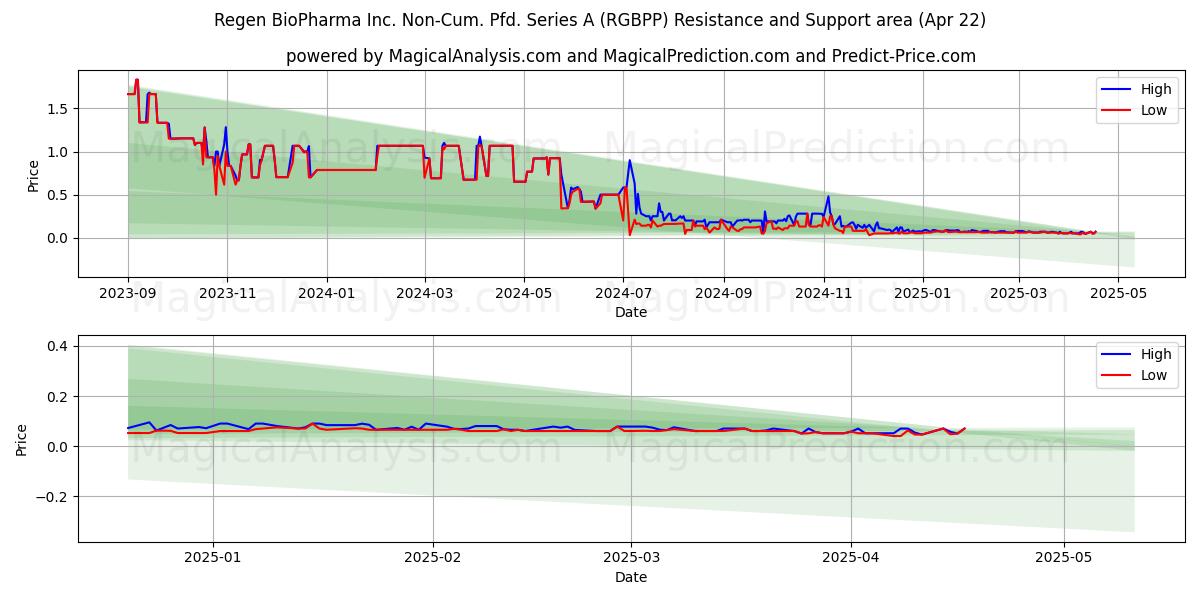The image size is (1200, 600).
Task: Click the September 2023 peak near 1.8 in the top chart
Action: click(137, 81)
